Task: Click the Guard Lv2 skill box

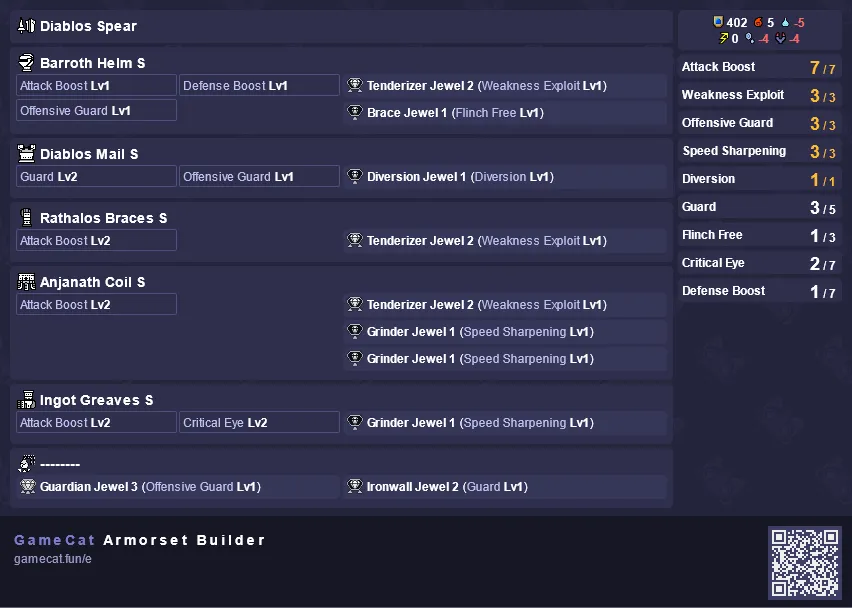Action: [x=96, y=177]
